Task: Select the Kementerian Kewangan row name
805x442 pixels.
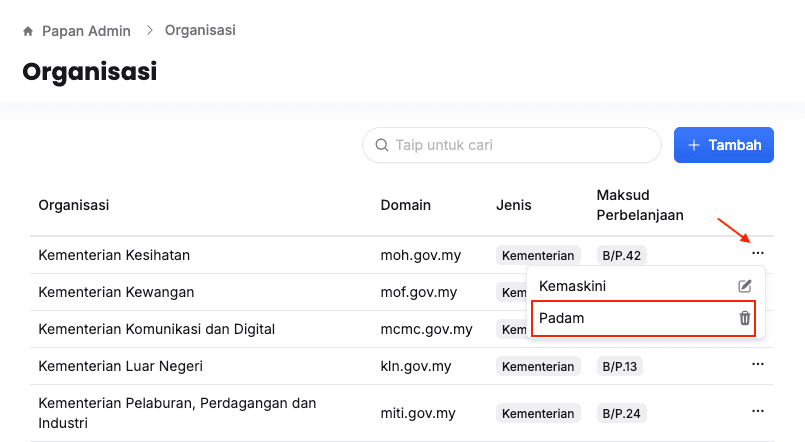Action: click(116, 292)
